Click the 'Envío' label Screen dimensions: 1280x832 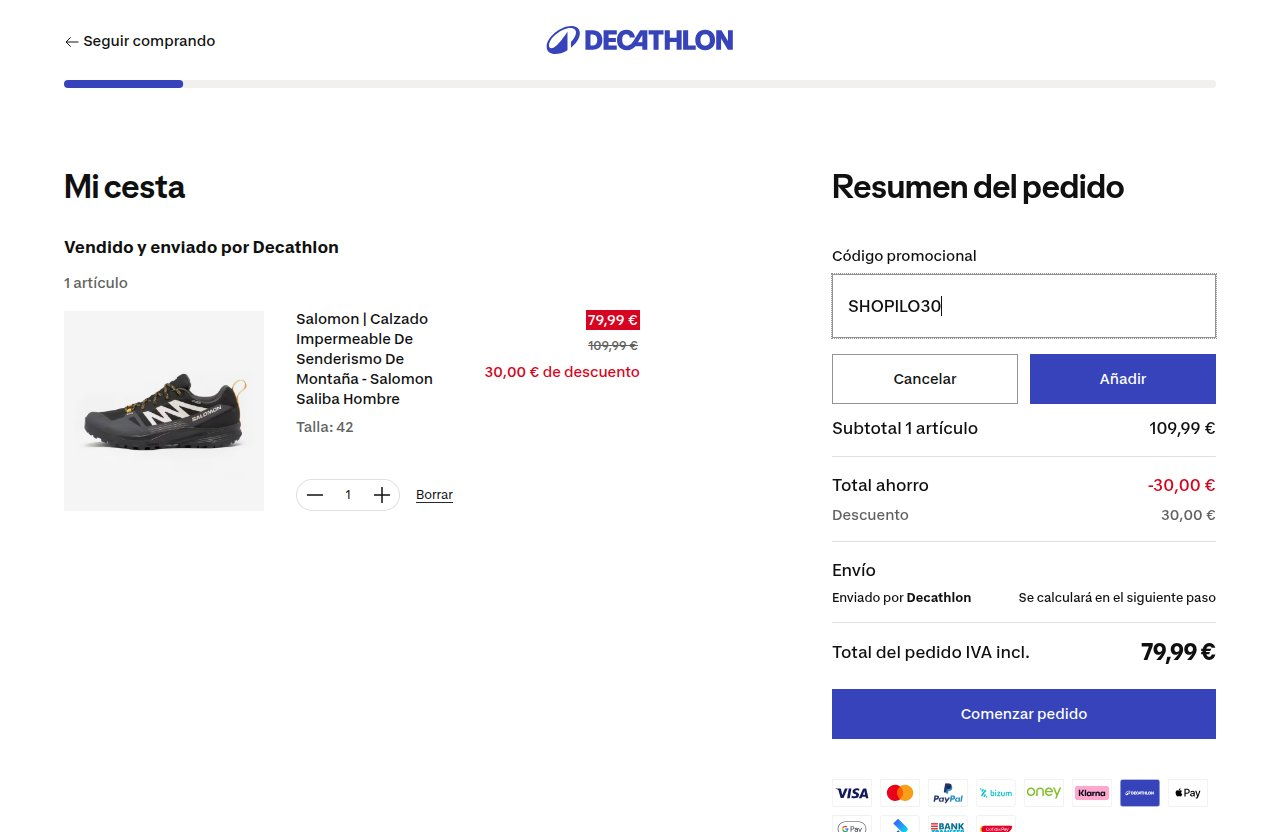[854, 570]
